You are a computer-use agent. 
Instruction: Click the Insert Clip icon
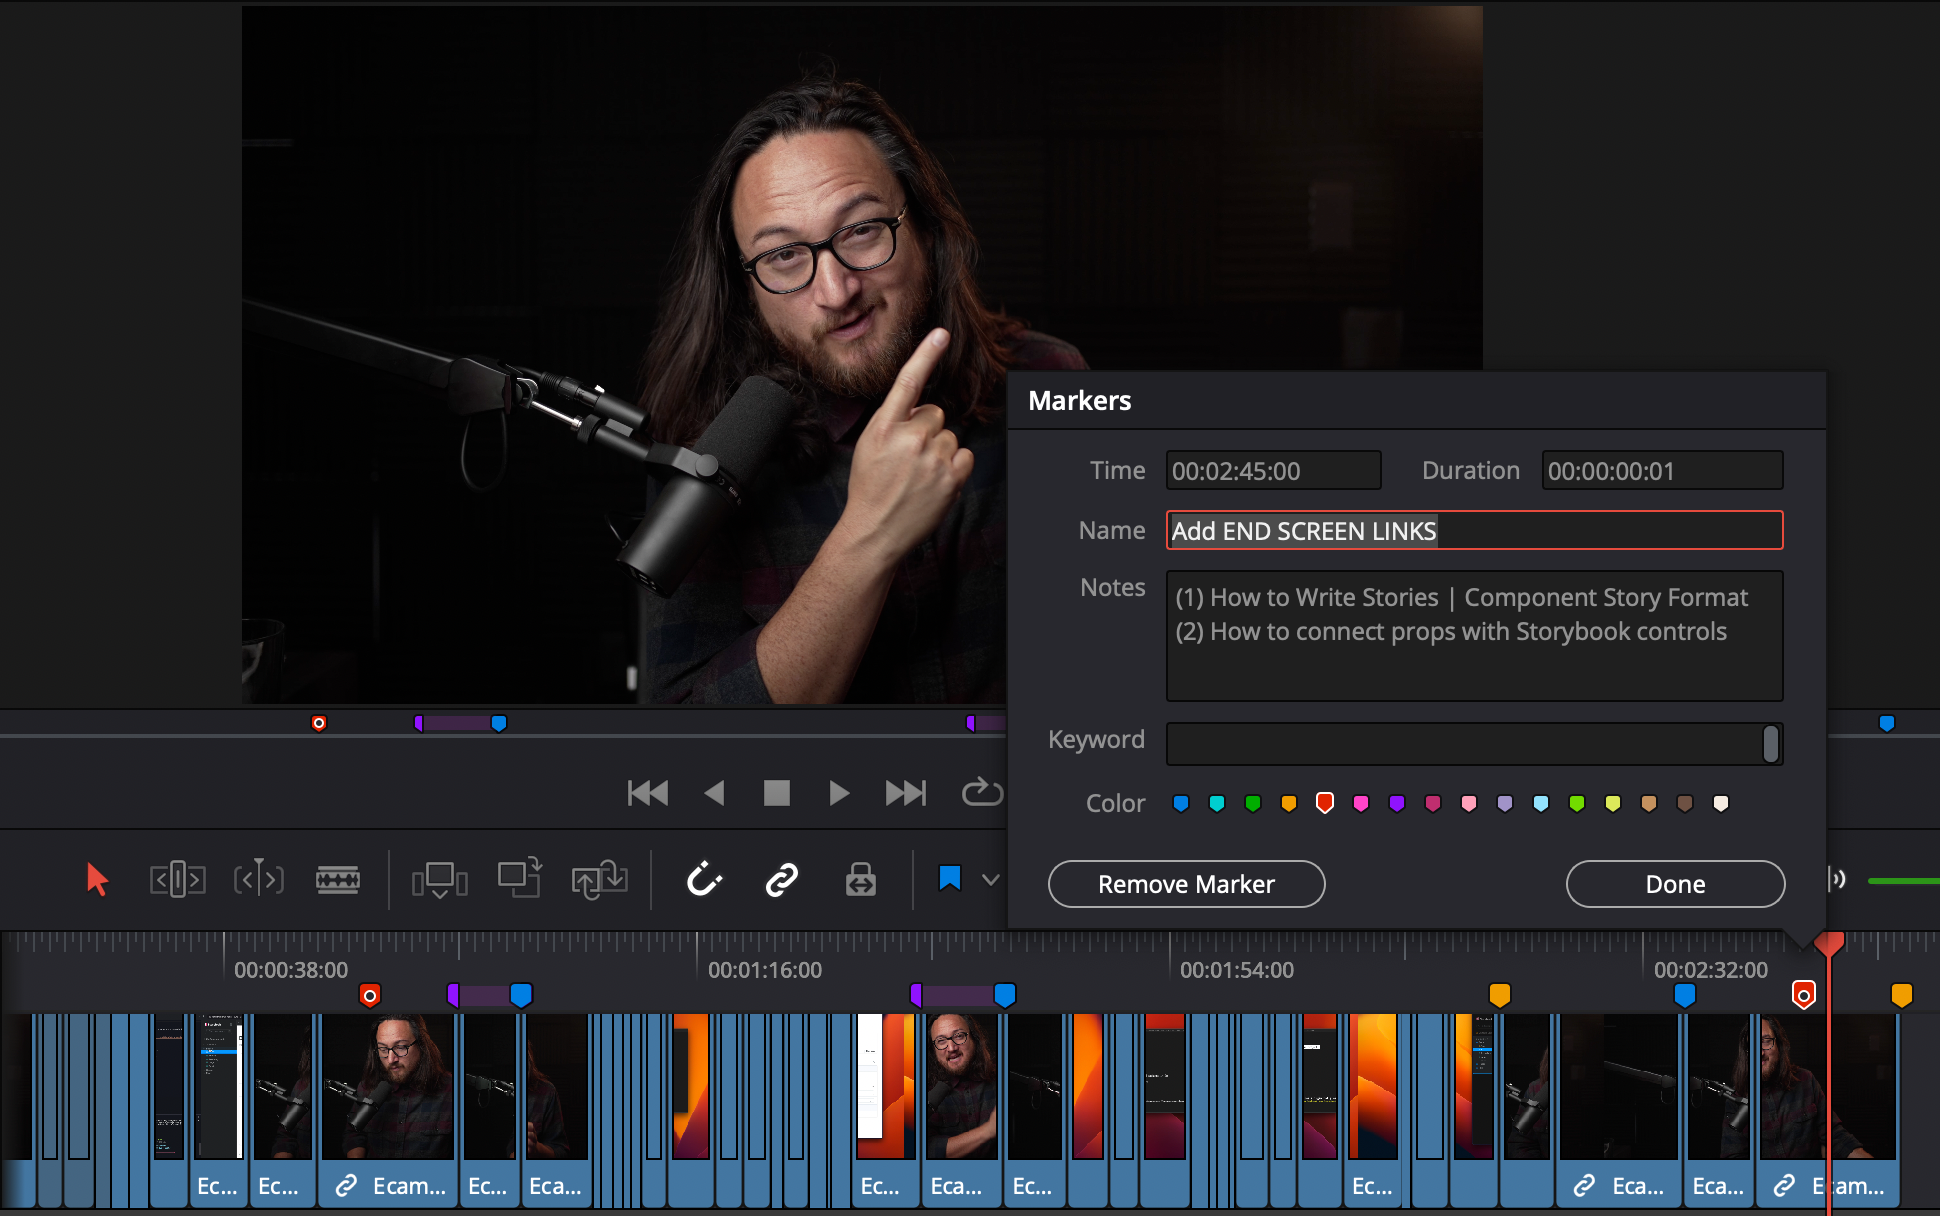click(x=440, y=880)
